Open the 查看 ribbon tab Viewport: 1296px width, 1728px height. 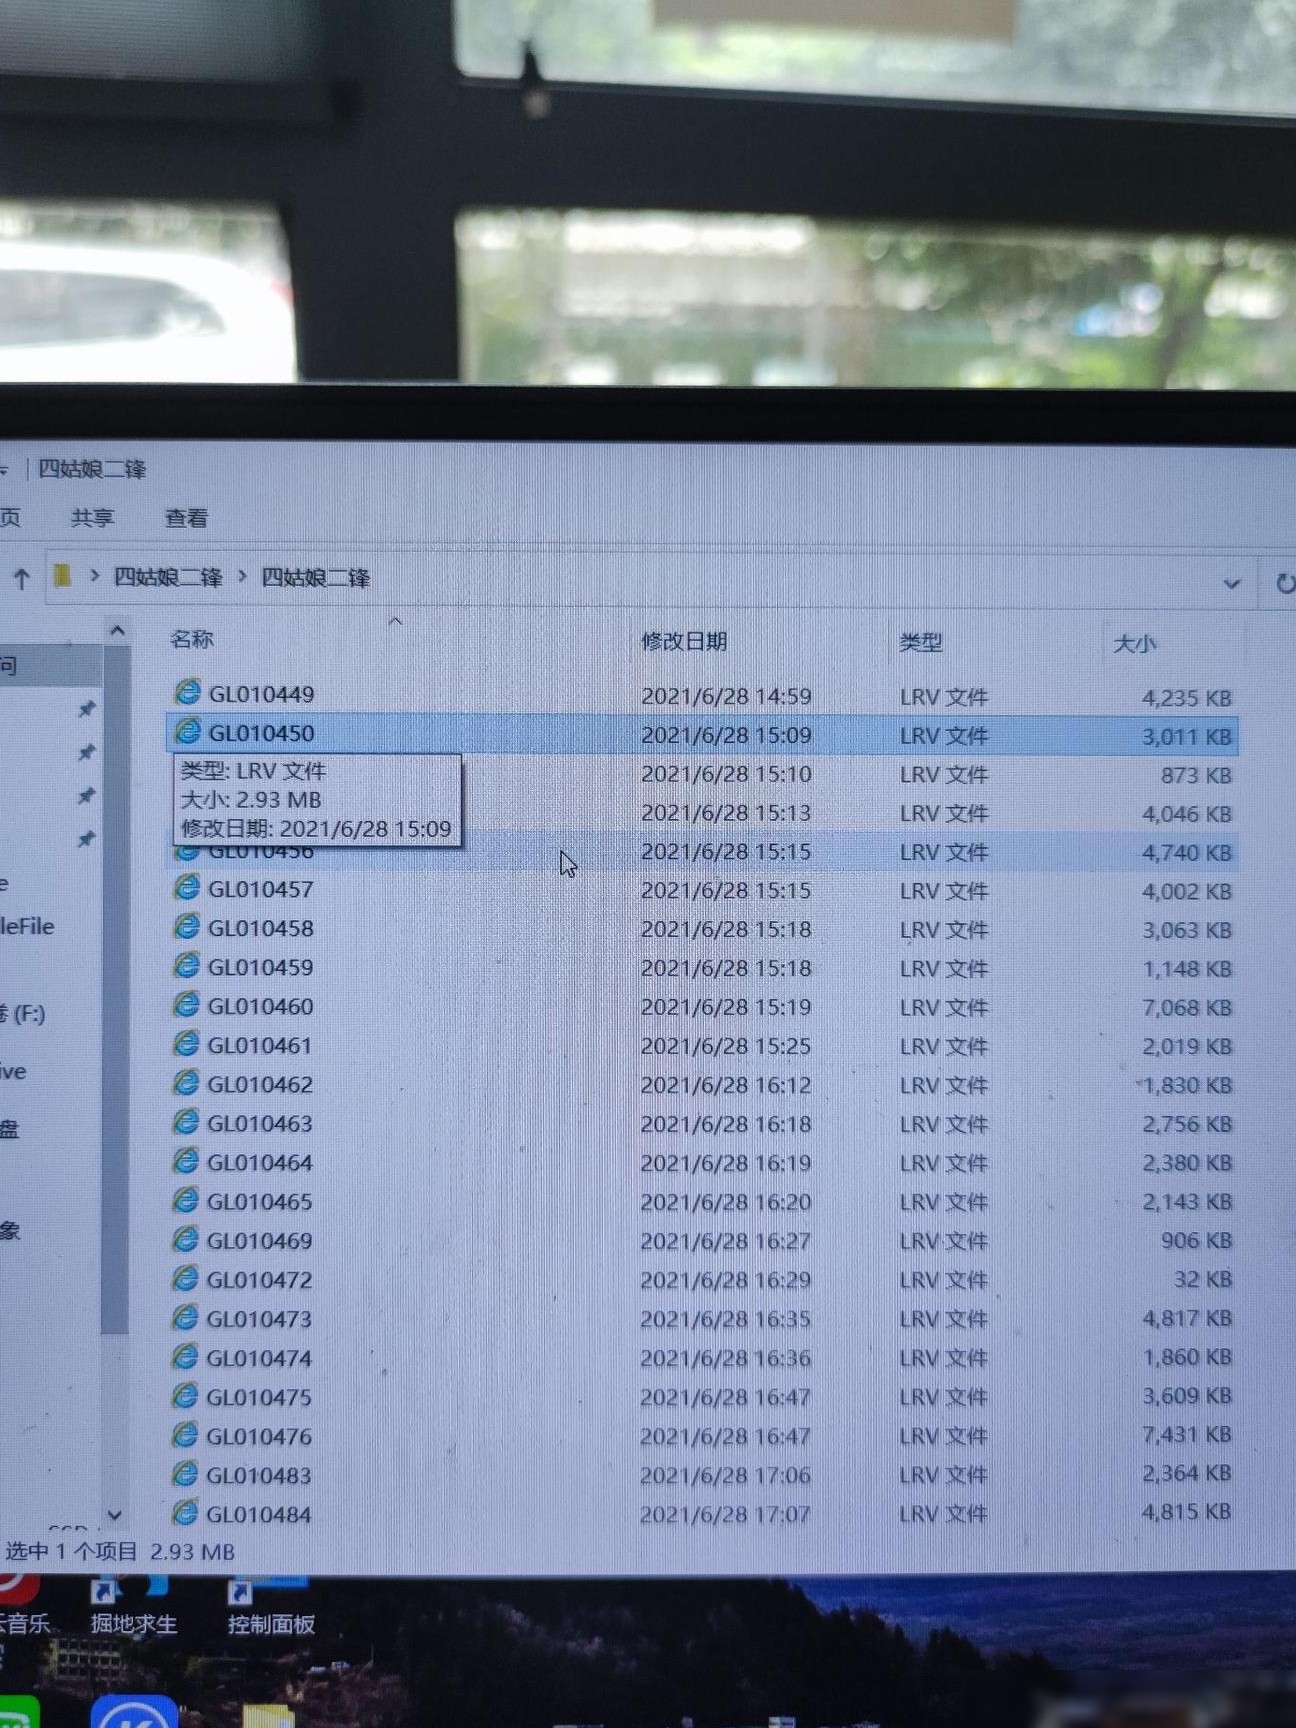[186, 518]
